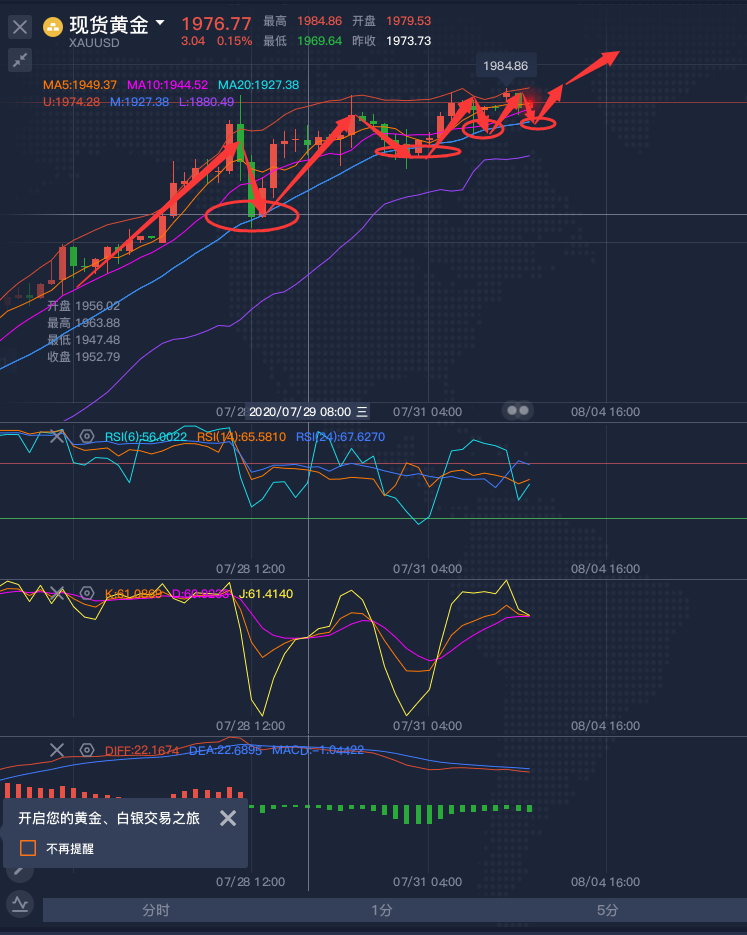
Task: Click the collapse arrows icon below the close button
Action: click(x=20, y=61)
